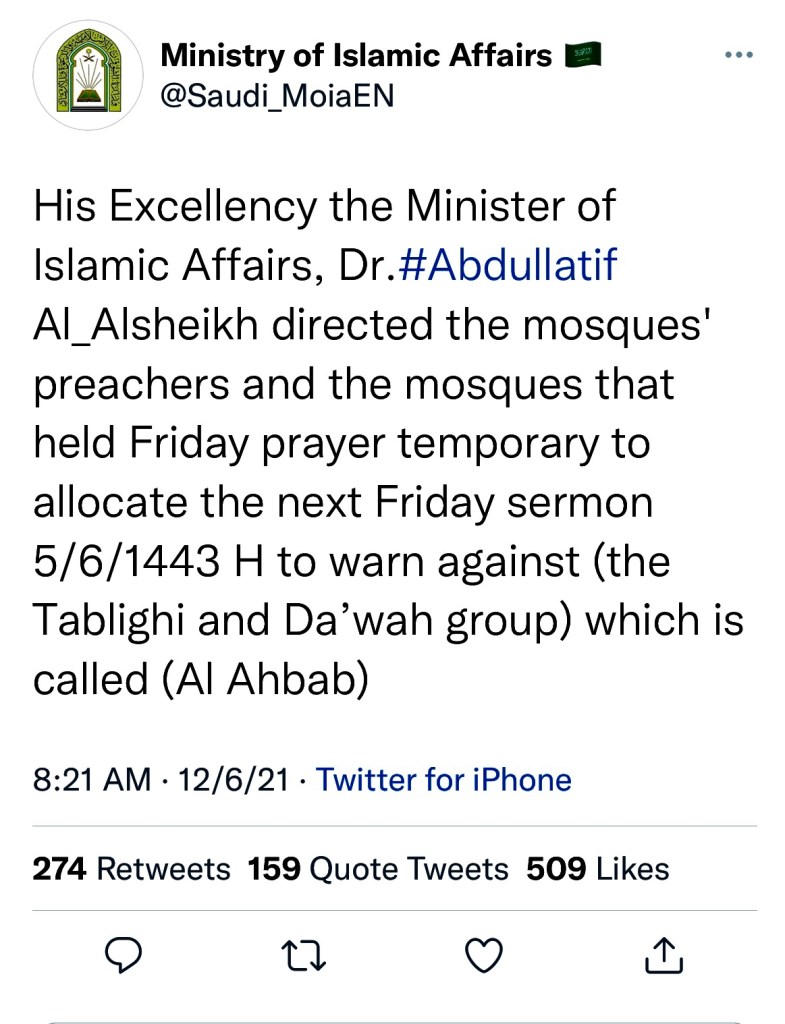Like the tweet with the heart icon
785x1024 pixels.
[x=485, y=957]
